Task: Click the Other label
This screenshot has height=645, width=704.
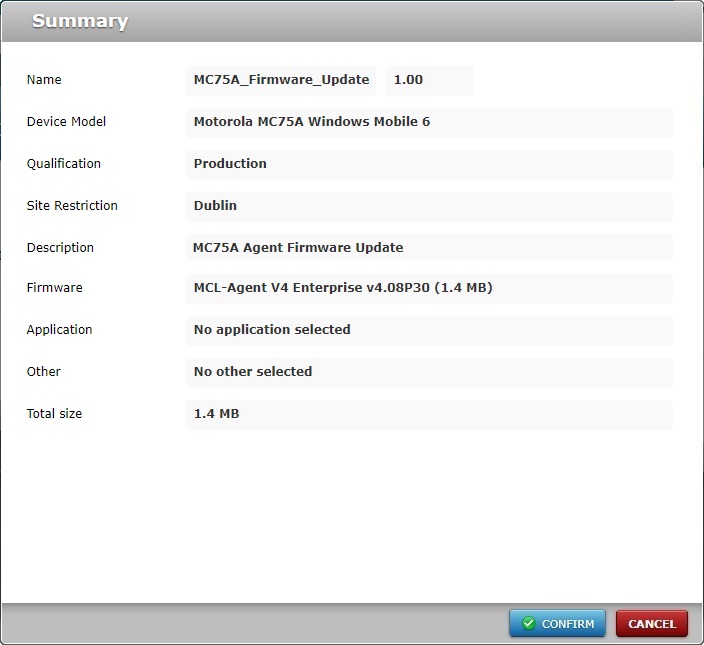Action: (x=44, y=372)
